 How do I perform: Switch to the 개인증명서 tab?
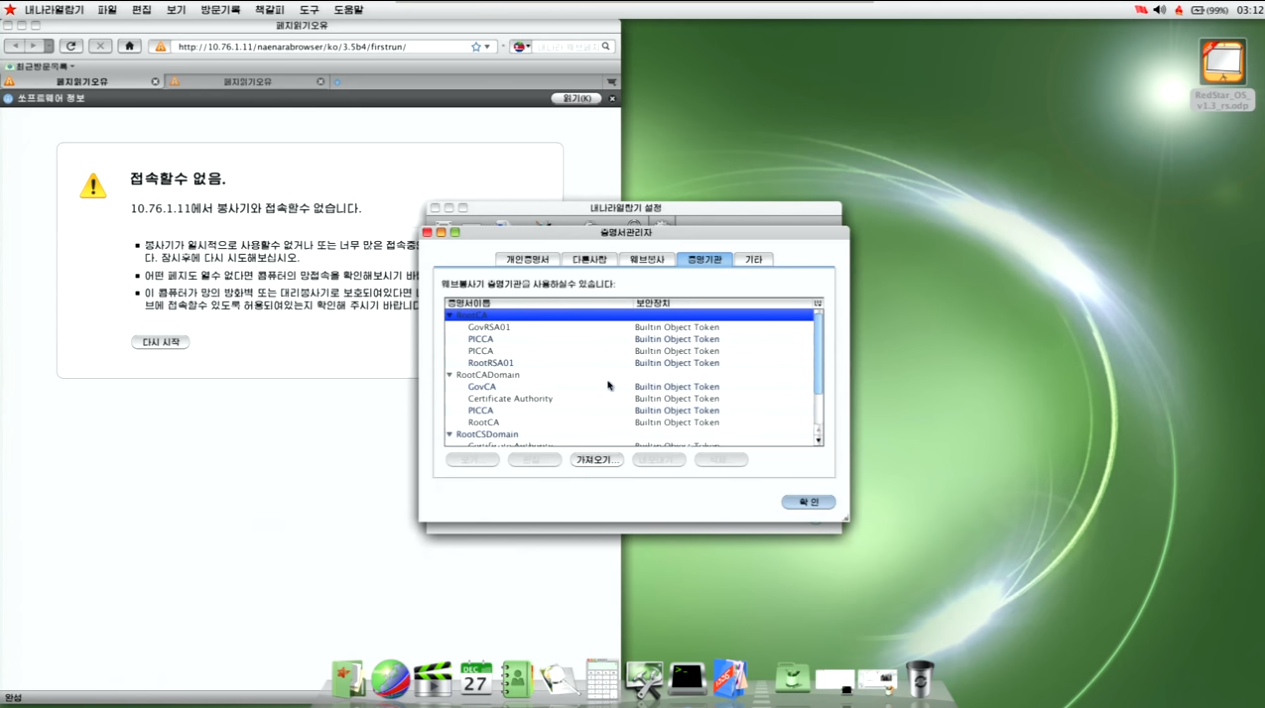pyautogui.click(x=527, y=259)
